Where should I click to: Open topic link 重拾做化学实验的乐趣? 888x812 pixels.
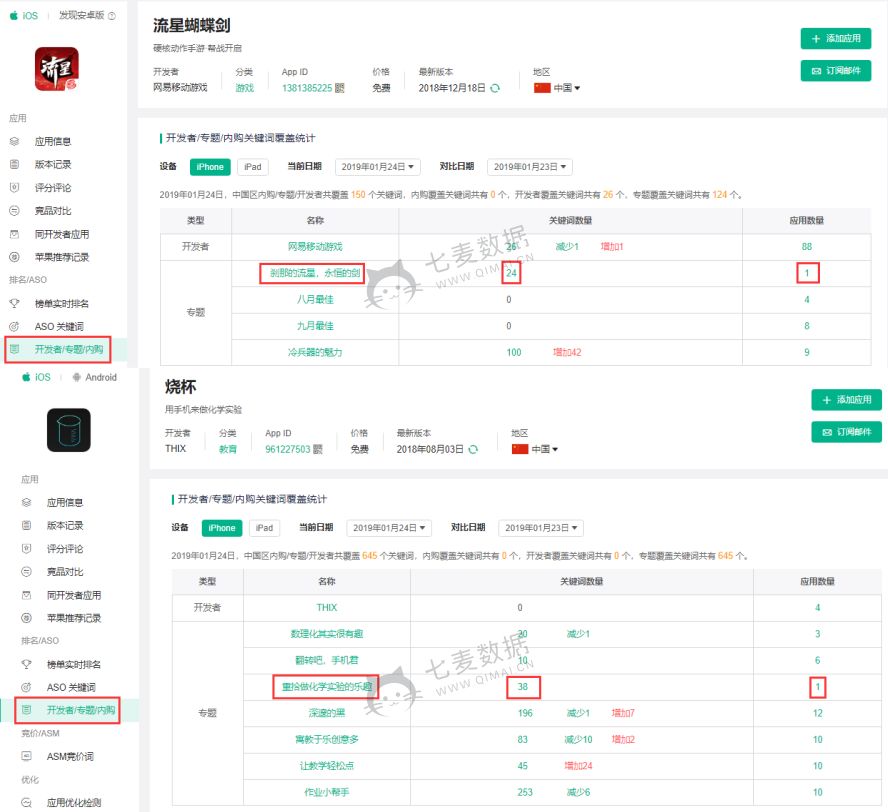pyautogui.click(x=327, y=686)
